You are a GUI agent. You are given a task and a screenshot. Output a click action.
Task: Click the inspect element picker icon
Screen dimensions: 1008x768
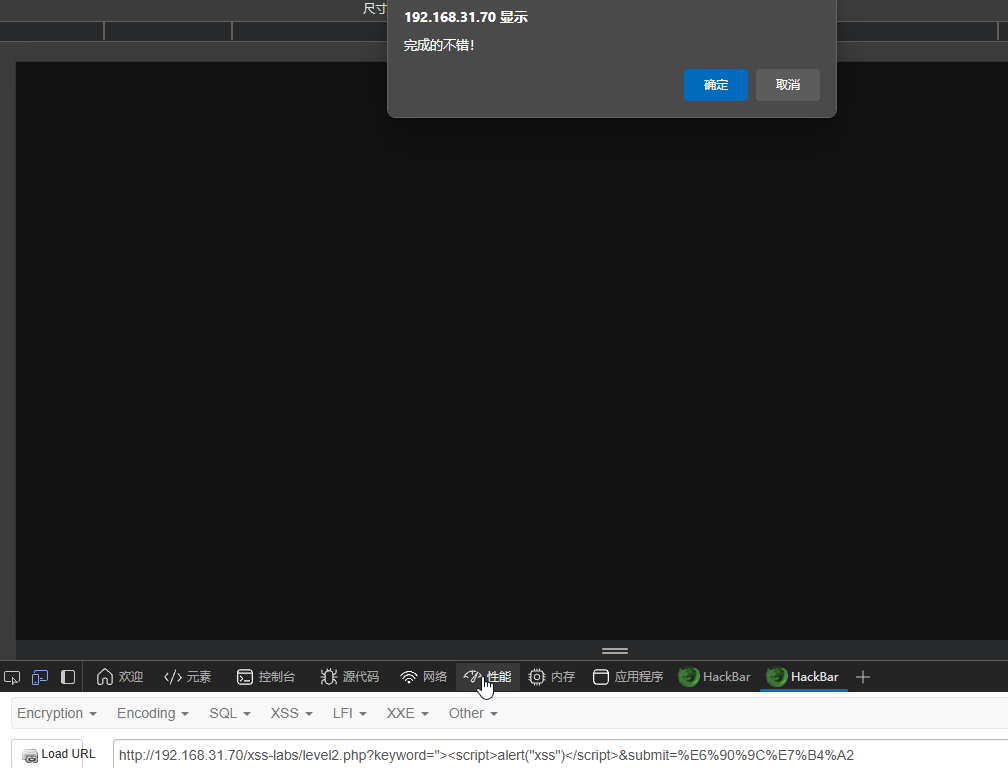point(12,677)
